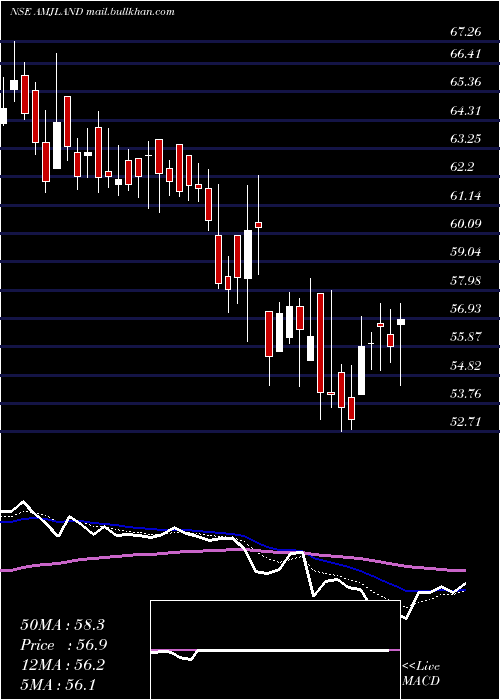Click the 67.26 price level label
Image resolution: width=500 pixels, height=700 pixels.
pos(466,32)
